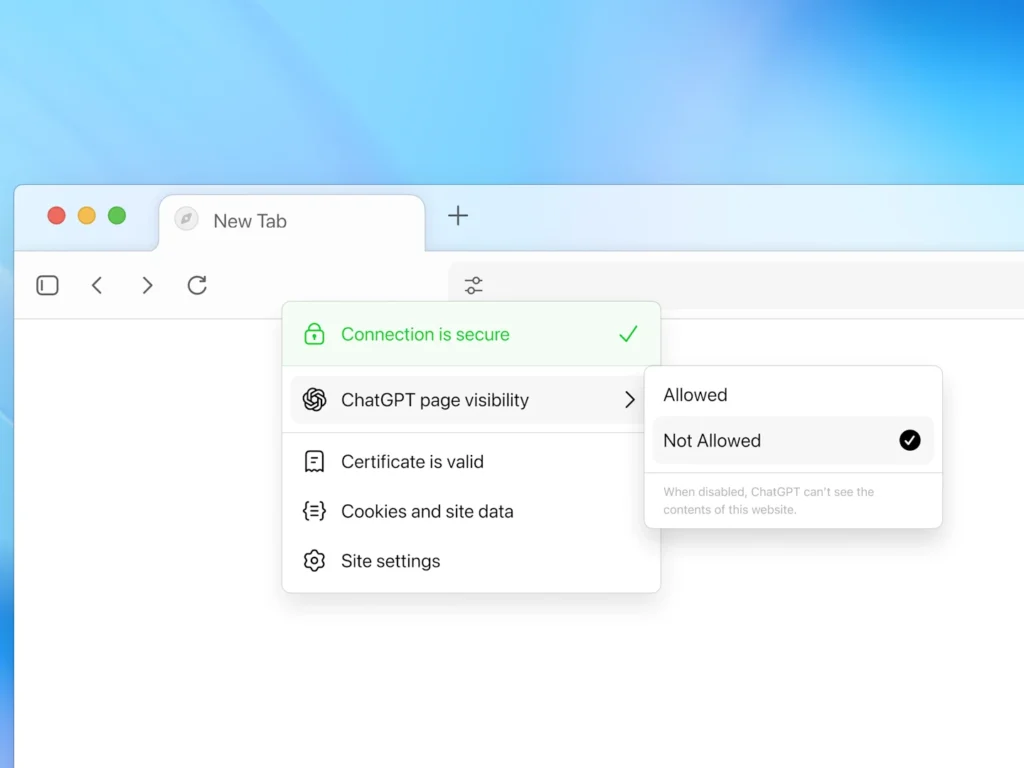The height and width of the screenshot is (768, 1024).
Task: Navigate forward with the right arrow
Action: 147,285
